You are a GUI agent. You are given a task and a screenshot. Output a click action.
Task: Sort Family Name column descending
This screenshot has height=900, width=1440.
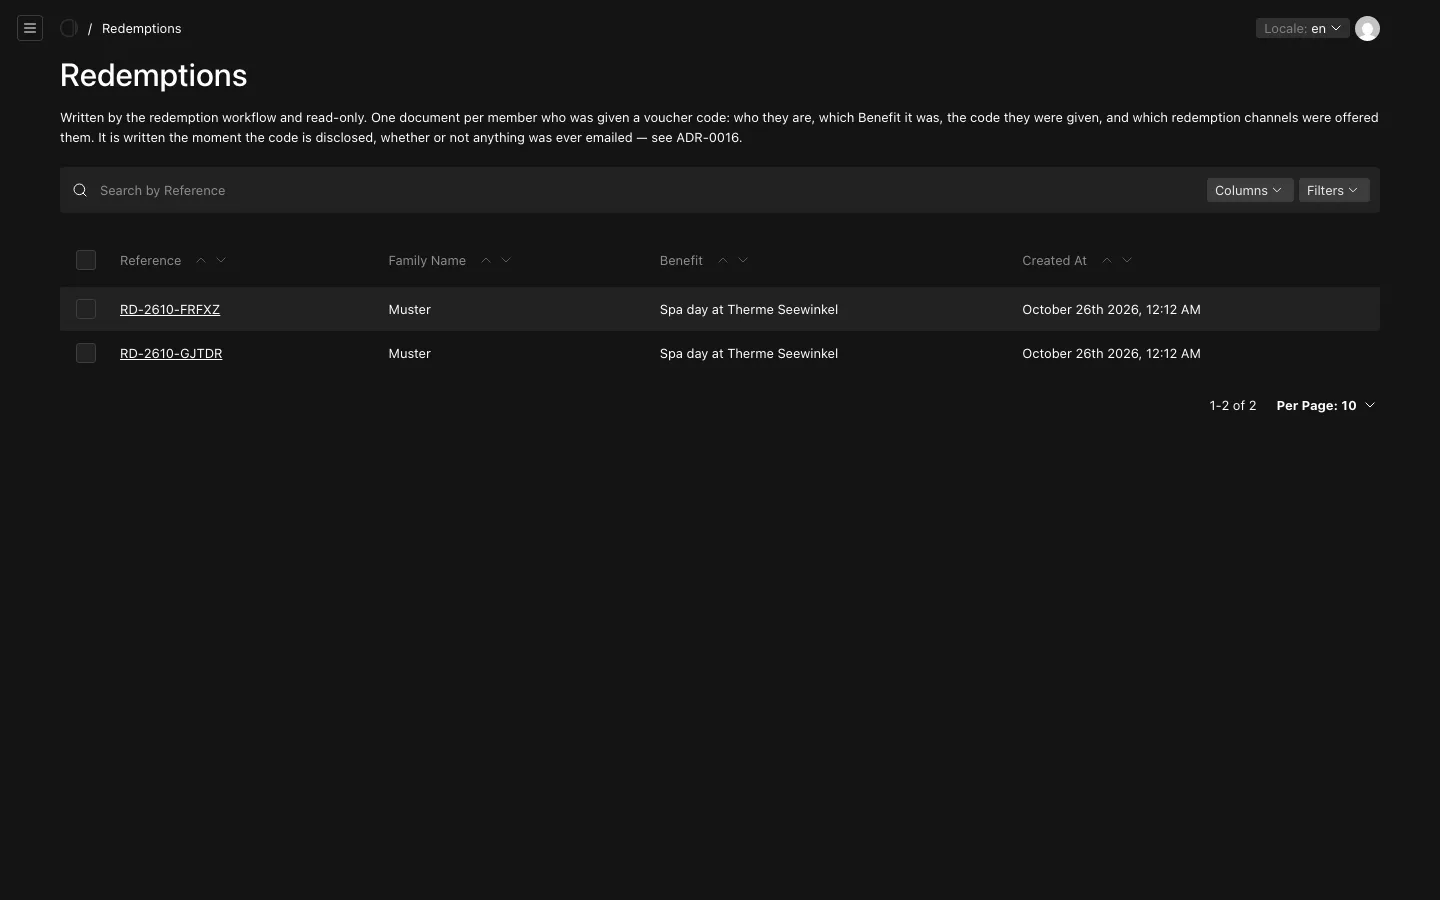506,260
